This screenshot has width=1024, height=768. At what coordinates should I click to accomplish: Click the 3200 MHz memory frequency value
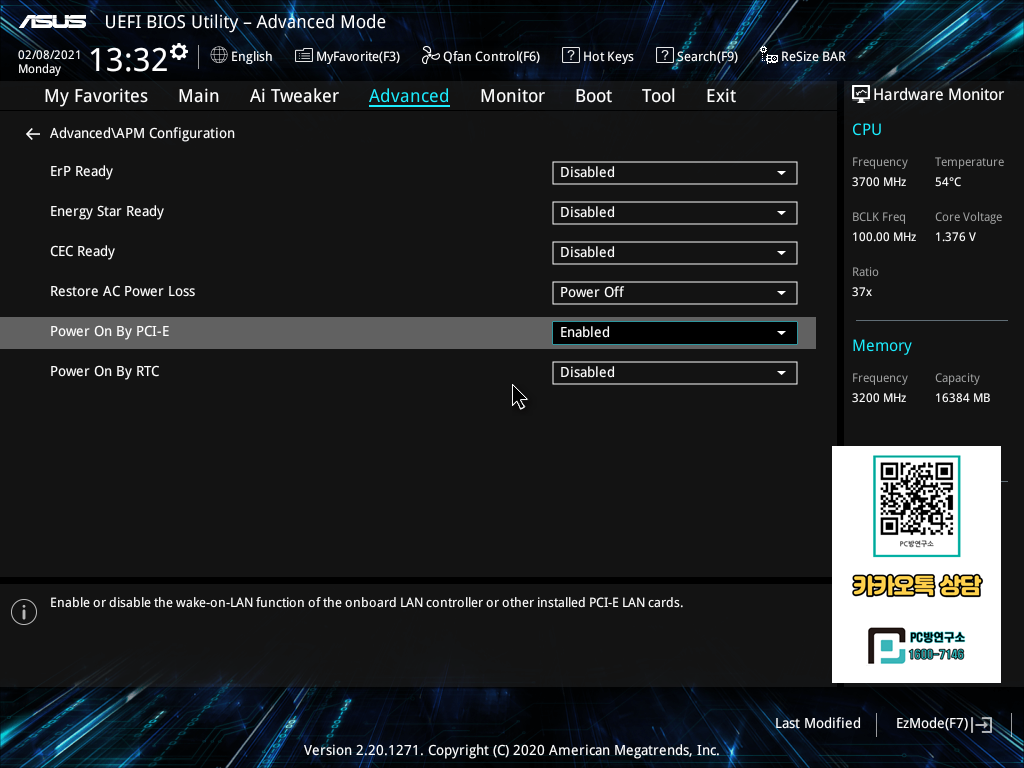pyautogui.click(x=879, y=398)
